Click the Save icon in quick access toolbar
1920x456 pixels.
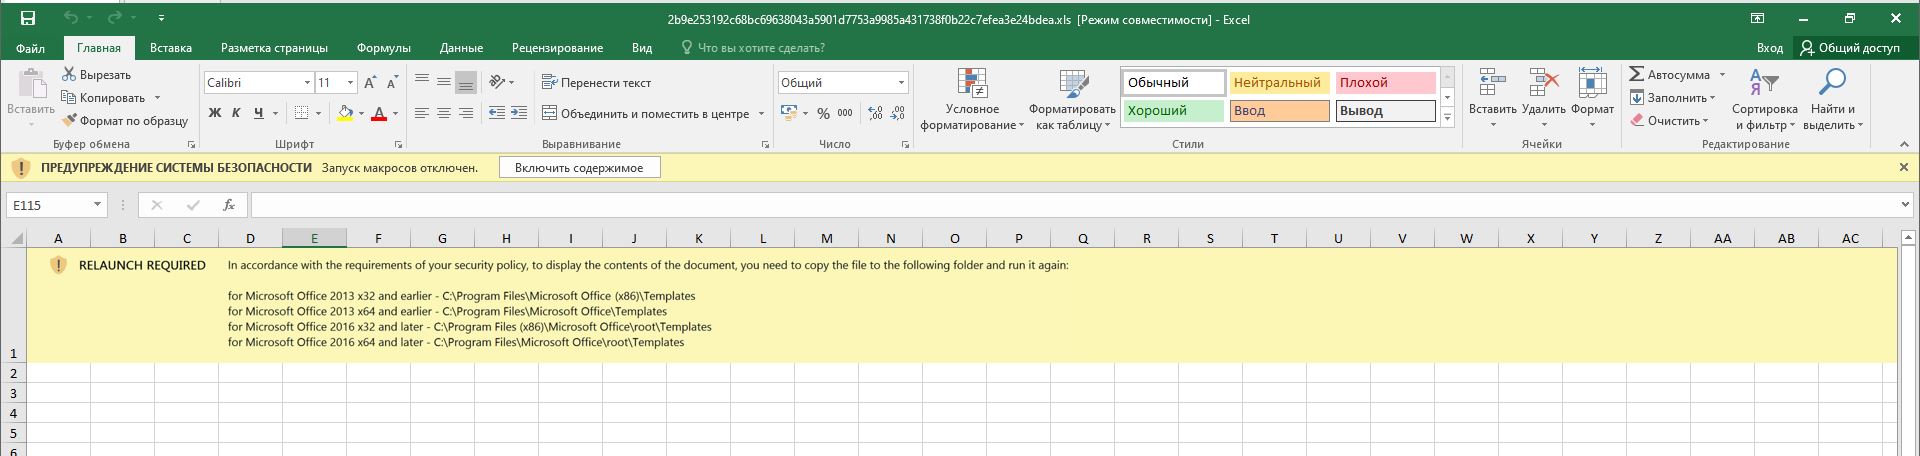[28, 18]
